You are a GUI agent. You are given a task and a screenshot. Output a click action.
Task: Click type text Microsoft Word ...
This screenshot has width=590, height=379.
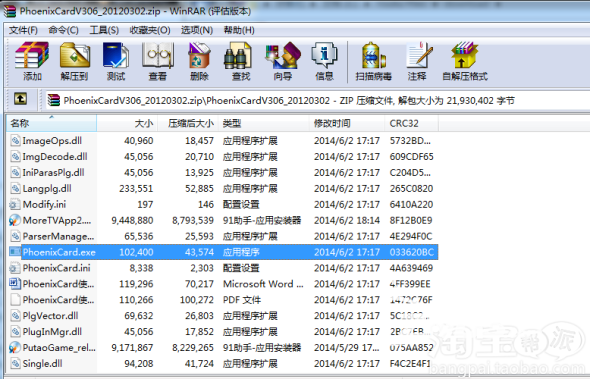pos(263,284)
